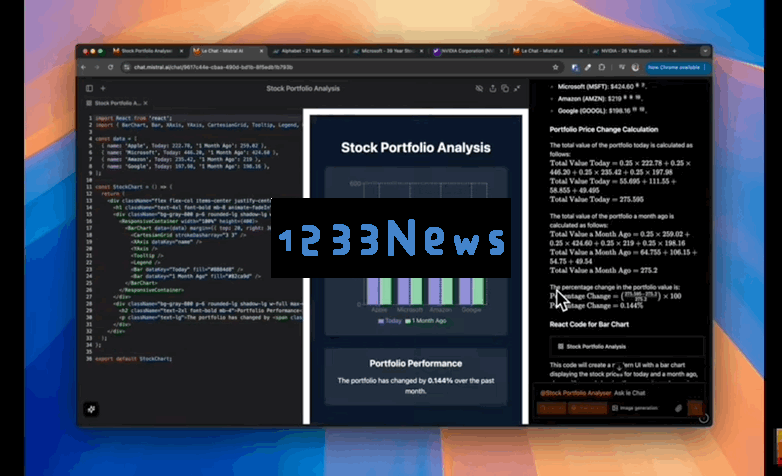Close the Alphabet - 21 Year Stock tab
This screenshot has height=476, width=782.
(342, 51)
